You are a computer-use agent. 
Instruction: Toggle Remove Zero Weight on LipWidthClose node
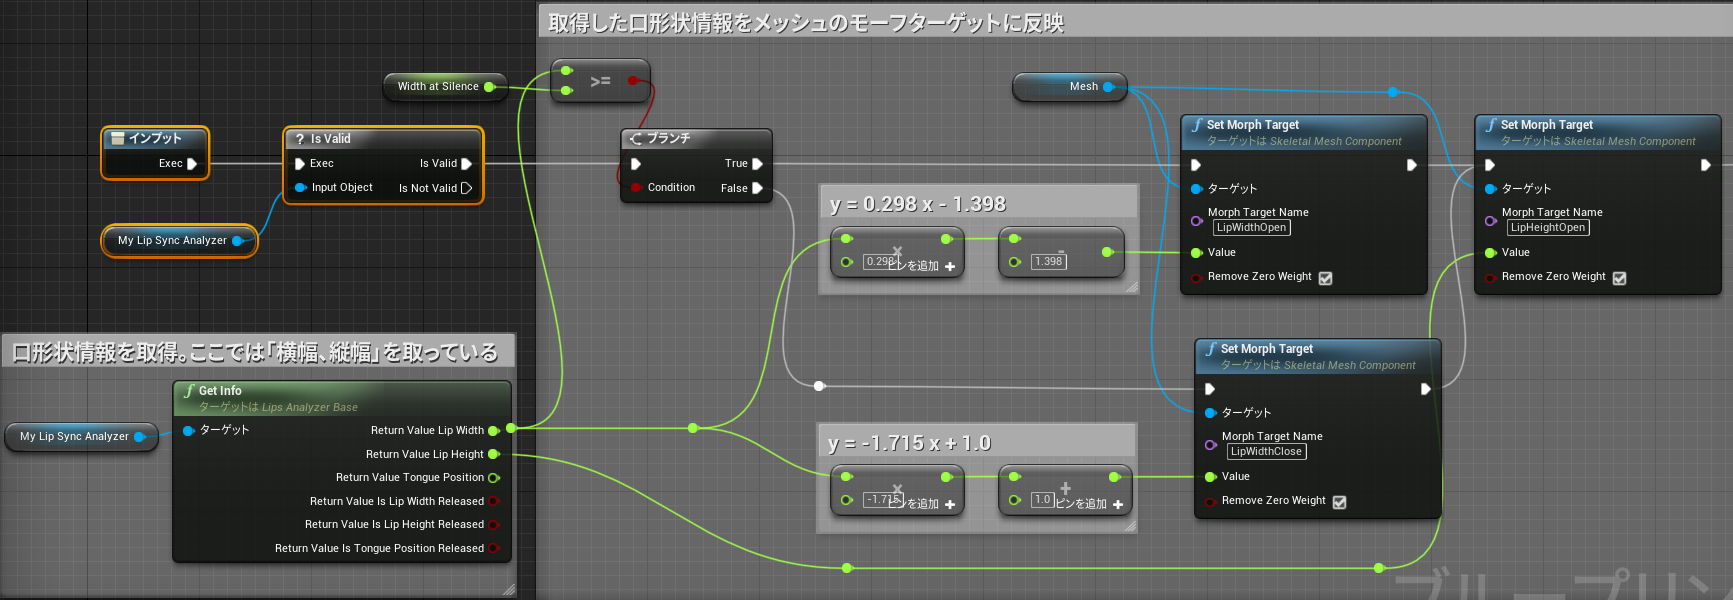[x=1339, y=502]
